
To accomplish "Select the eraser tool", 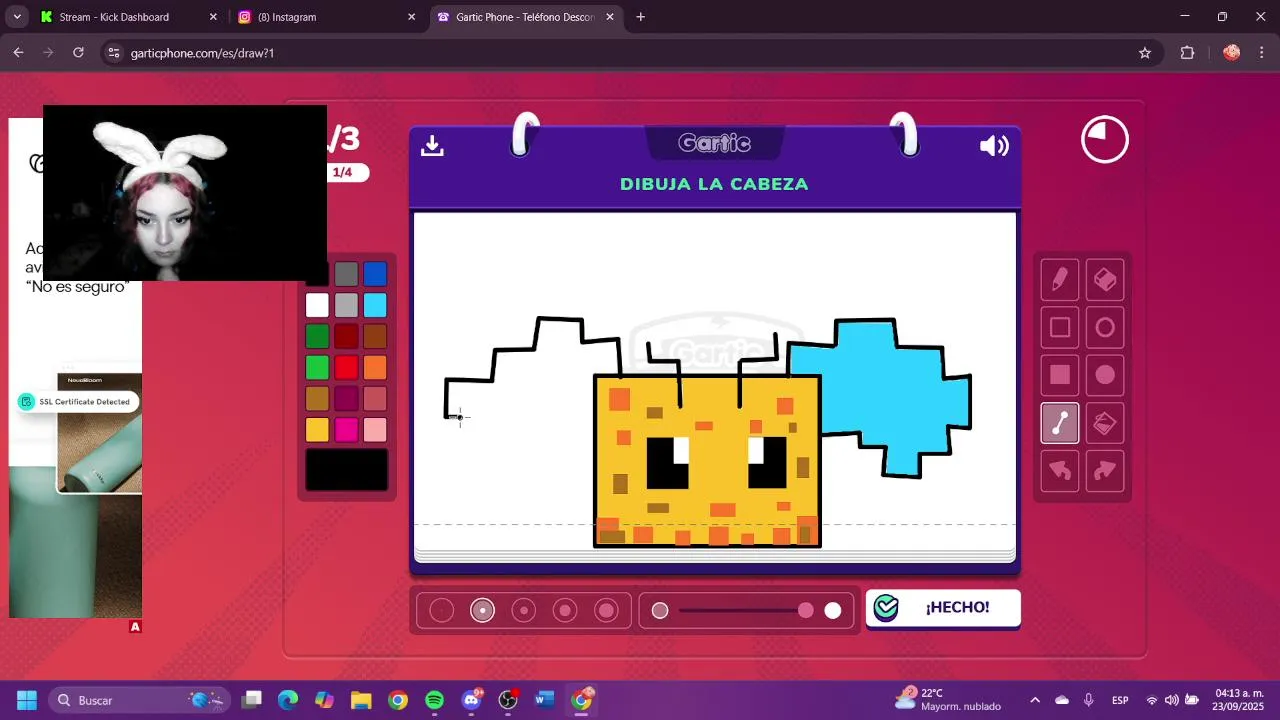I will (x=1105, y=280).
